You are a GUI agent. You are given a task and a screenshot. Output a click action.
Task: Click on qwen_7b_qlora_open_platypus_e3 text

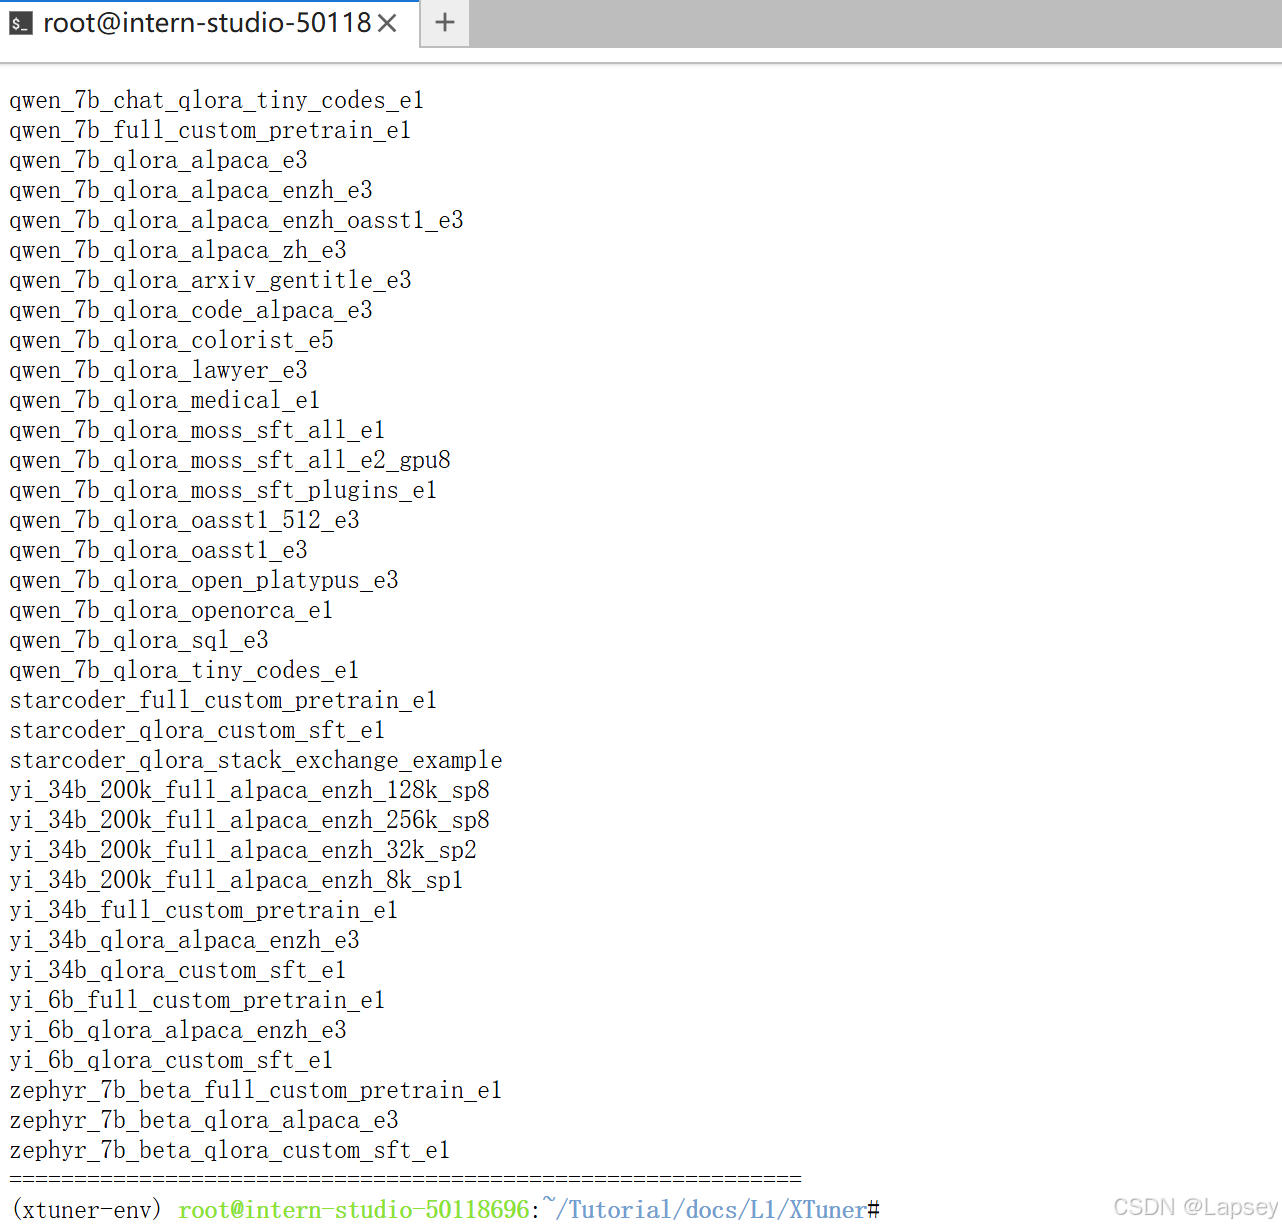coord(204,581)
